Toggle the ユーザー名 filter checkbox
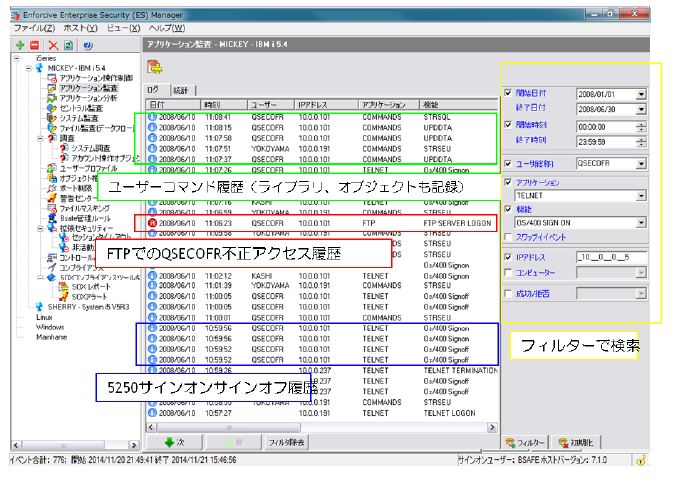This screenshot has height=481, width=674. [508, 163]
